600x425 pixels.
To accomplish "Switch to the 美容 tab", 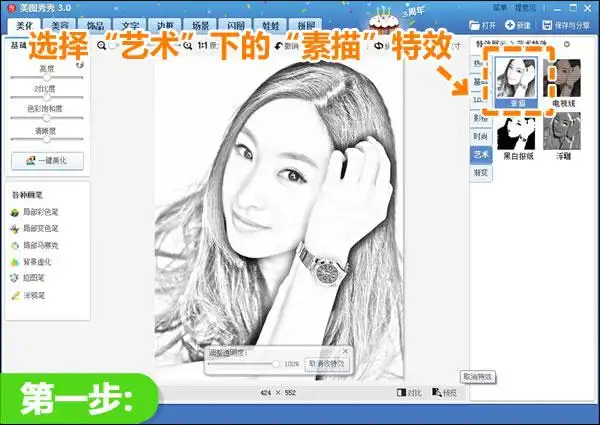I will (60, 25).
